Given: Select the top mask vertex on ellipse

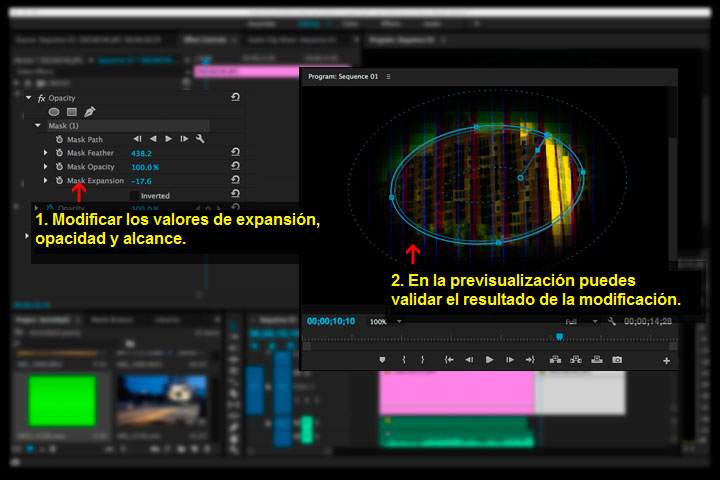Looking at the screenshot, I should pyautogui.click(x=476, y=127).
